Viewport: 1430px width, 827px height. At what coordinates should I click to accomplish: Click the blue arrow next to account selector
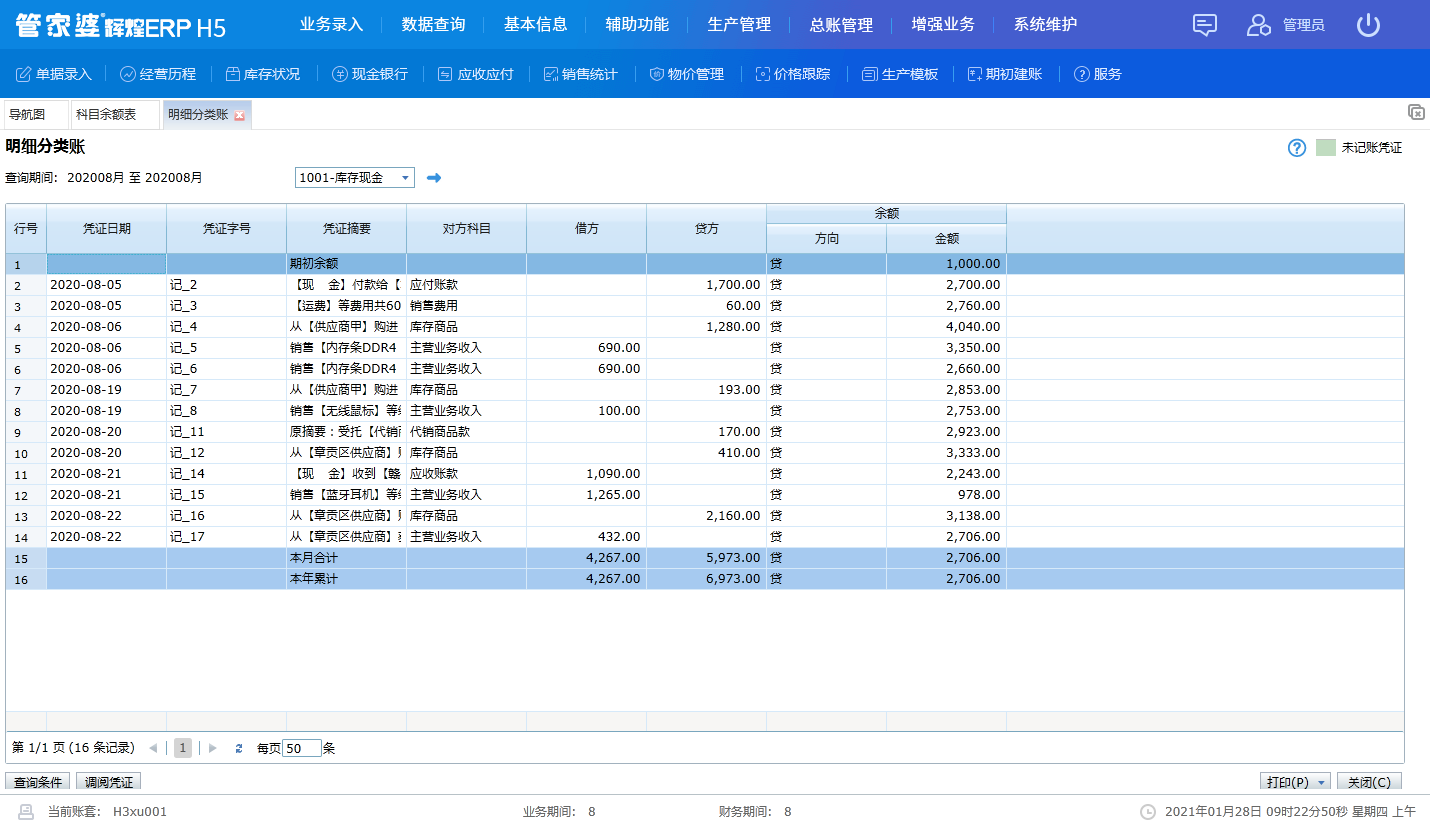[434, 178]
